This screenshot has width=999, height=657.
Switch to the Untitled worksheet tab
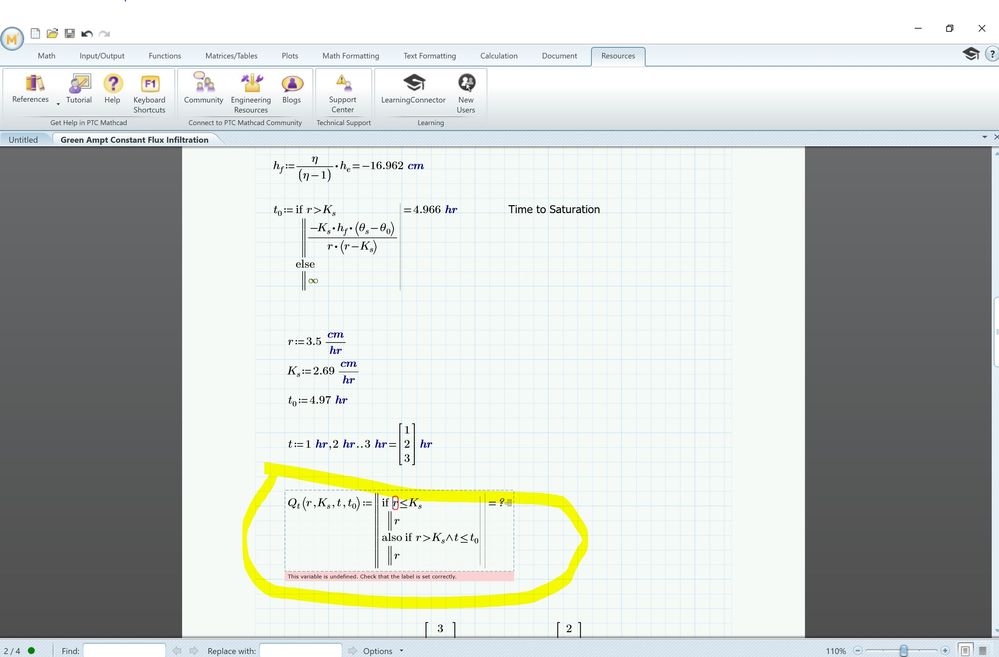(x=24, y=140)
